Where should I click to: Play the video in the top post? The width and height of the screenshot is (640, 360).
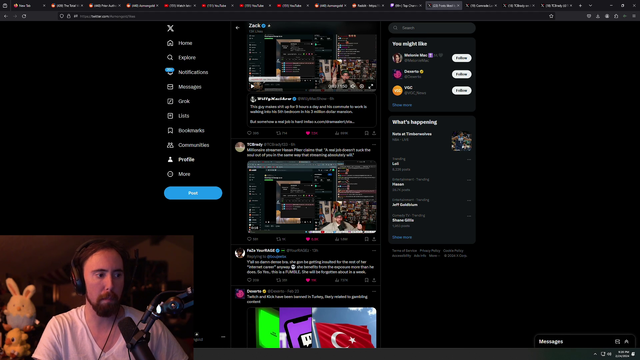(252, 86)
